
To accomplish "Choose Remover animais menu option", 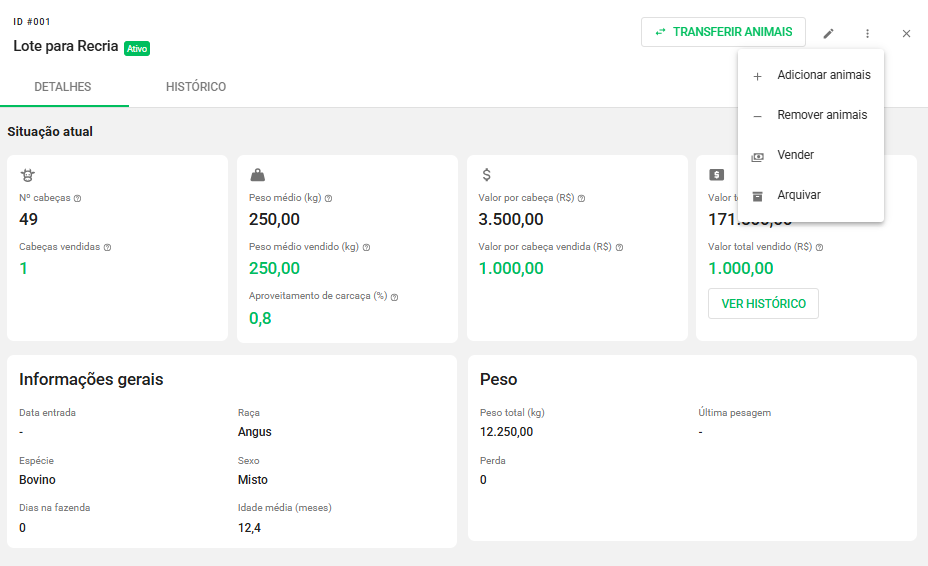I will tap(822, 115).
